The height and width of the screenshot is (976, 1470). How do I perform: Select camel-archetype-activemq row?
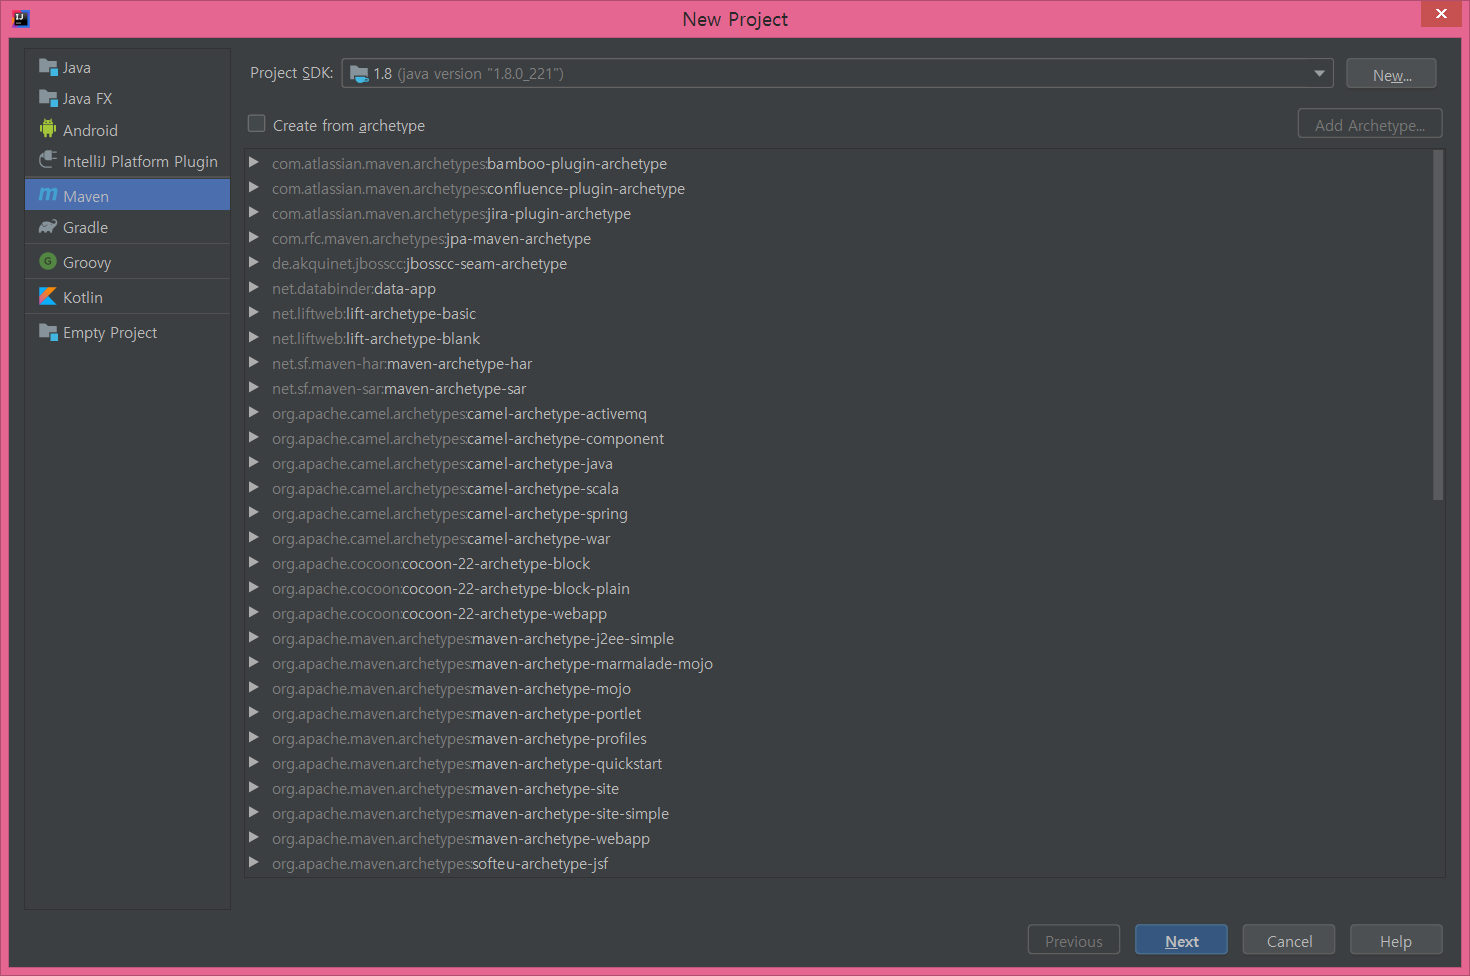click(838, 413)
